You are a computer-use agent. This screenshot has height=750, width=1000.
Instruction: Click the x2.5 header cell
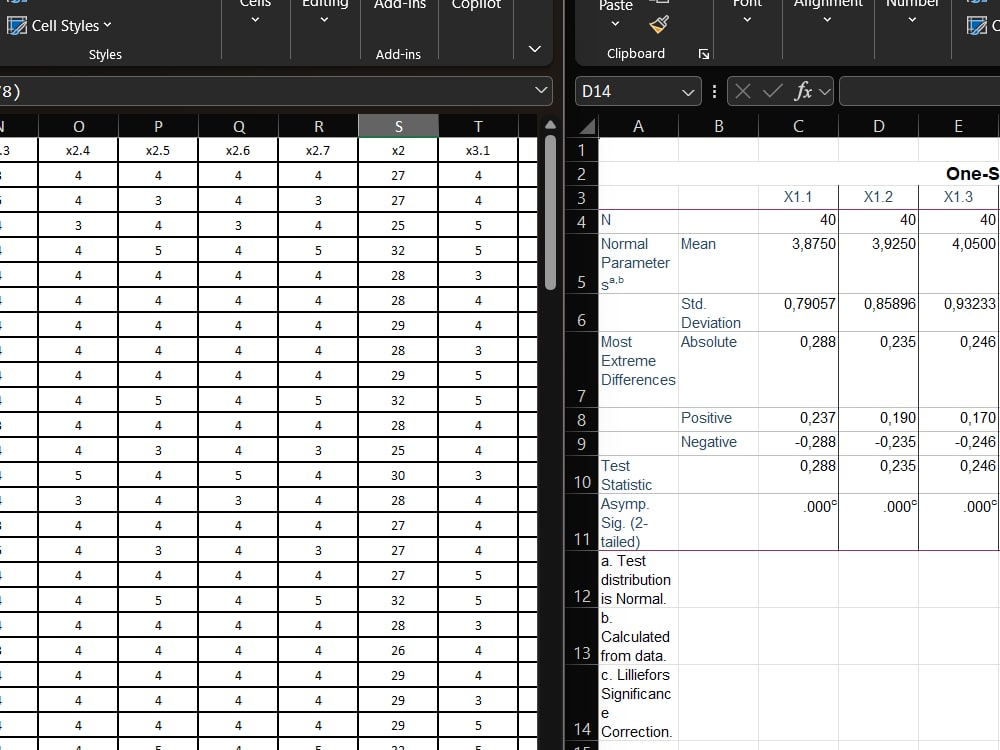(158, 151)
